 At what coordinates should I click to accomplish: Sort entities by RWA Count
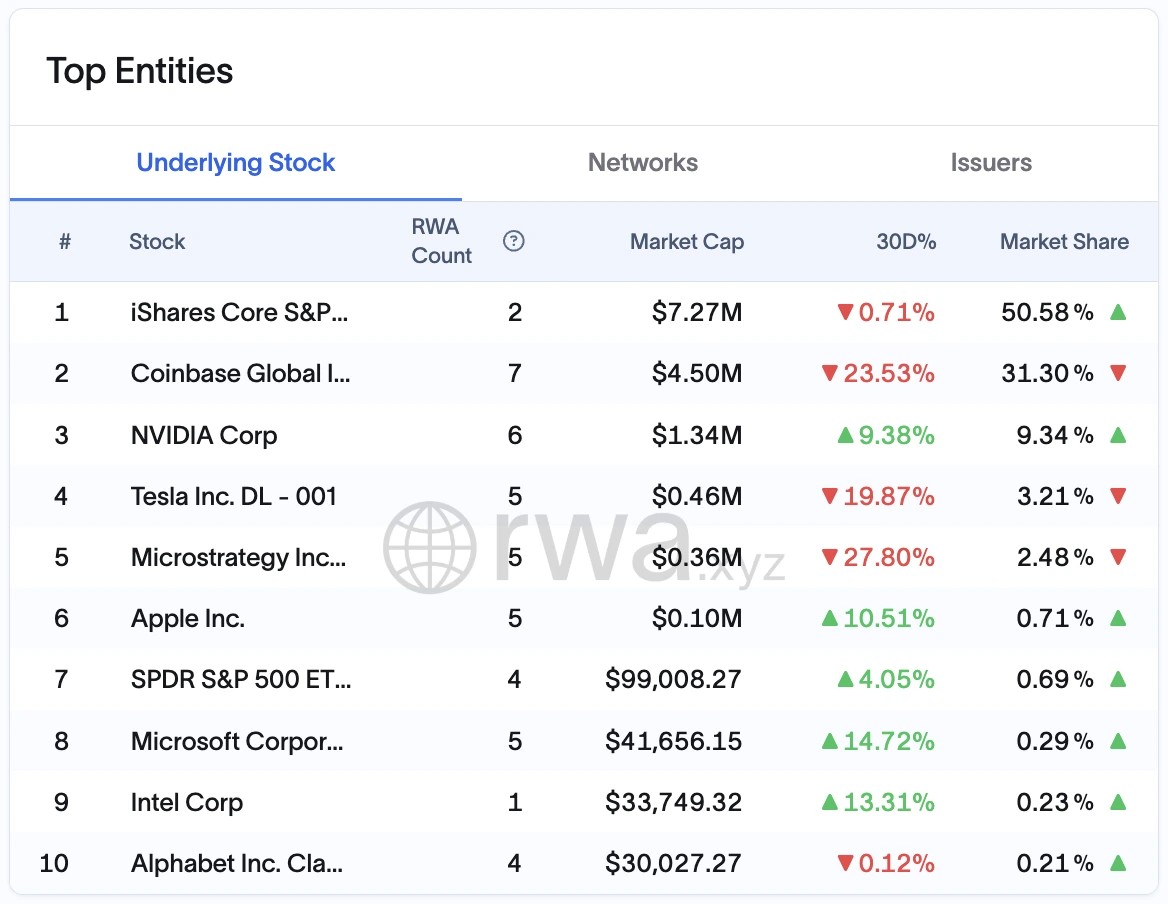tap(441, 241)
